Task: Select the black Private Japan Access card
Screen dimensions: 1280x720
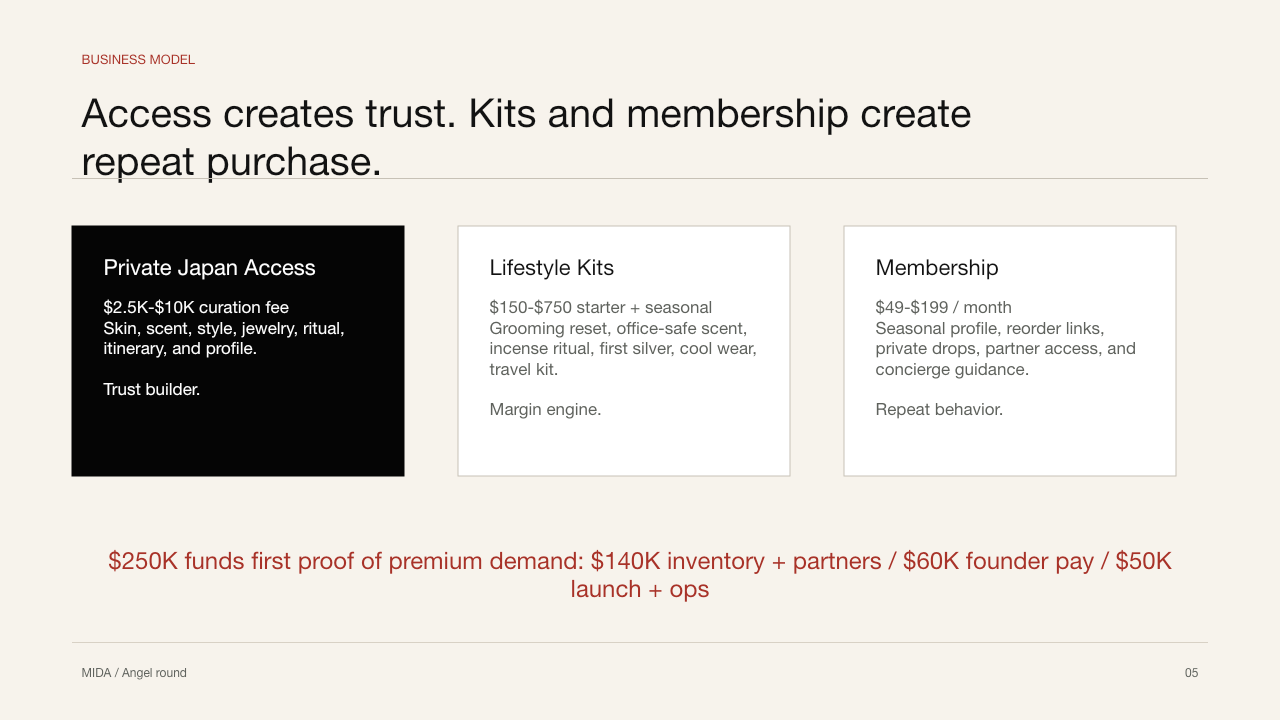Action: pos(238,351)
